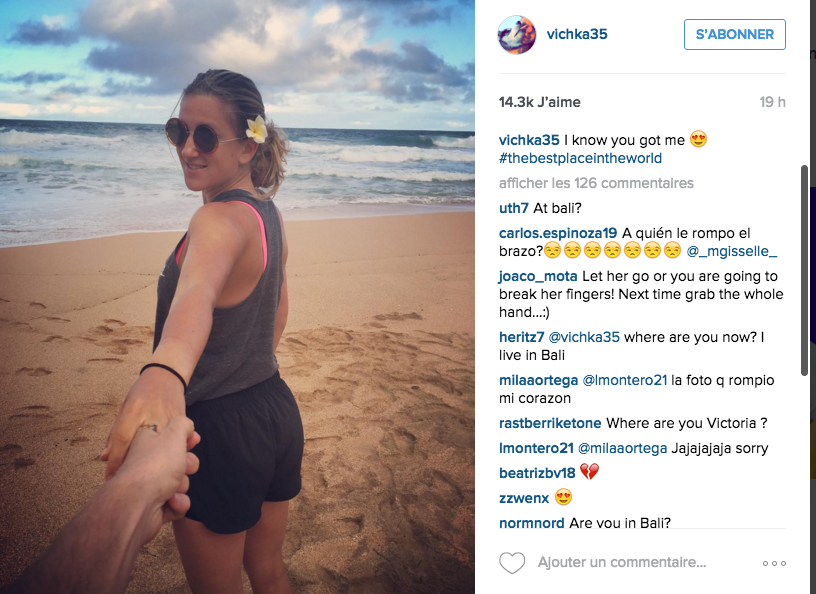Image resolution: width=816 pixels, height=594 pixels.
Task: Open the uth7 commenter profile
Action: coord(514,208)
